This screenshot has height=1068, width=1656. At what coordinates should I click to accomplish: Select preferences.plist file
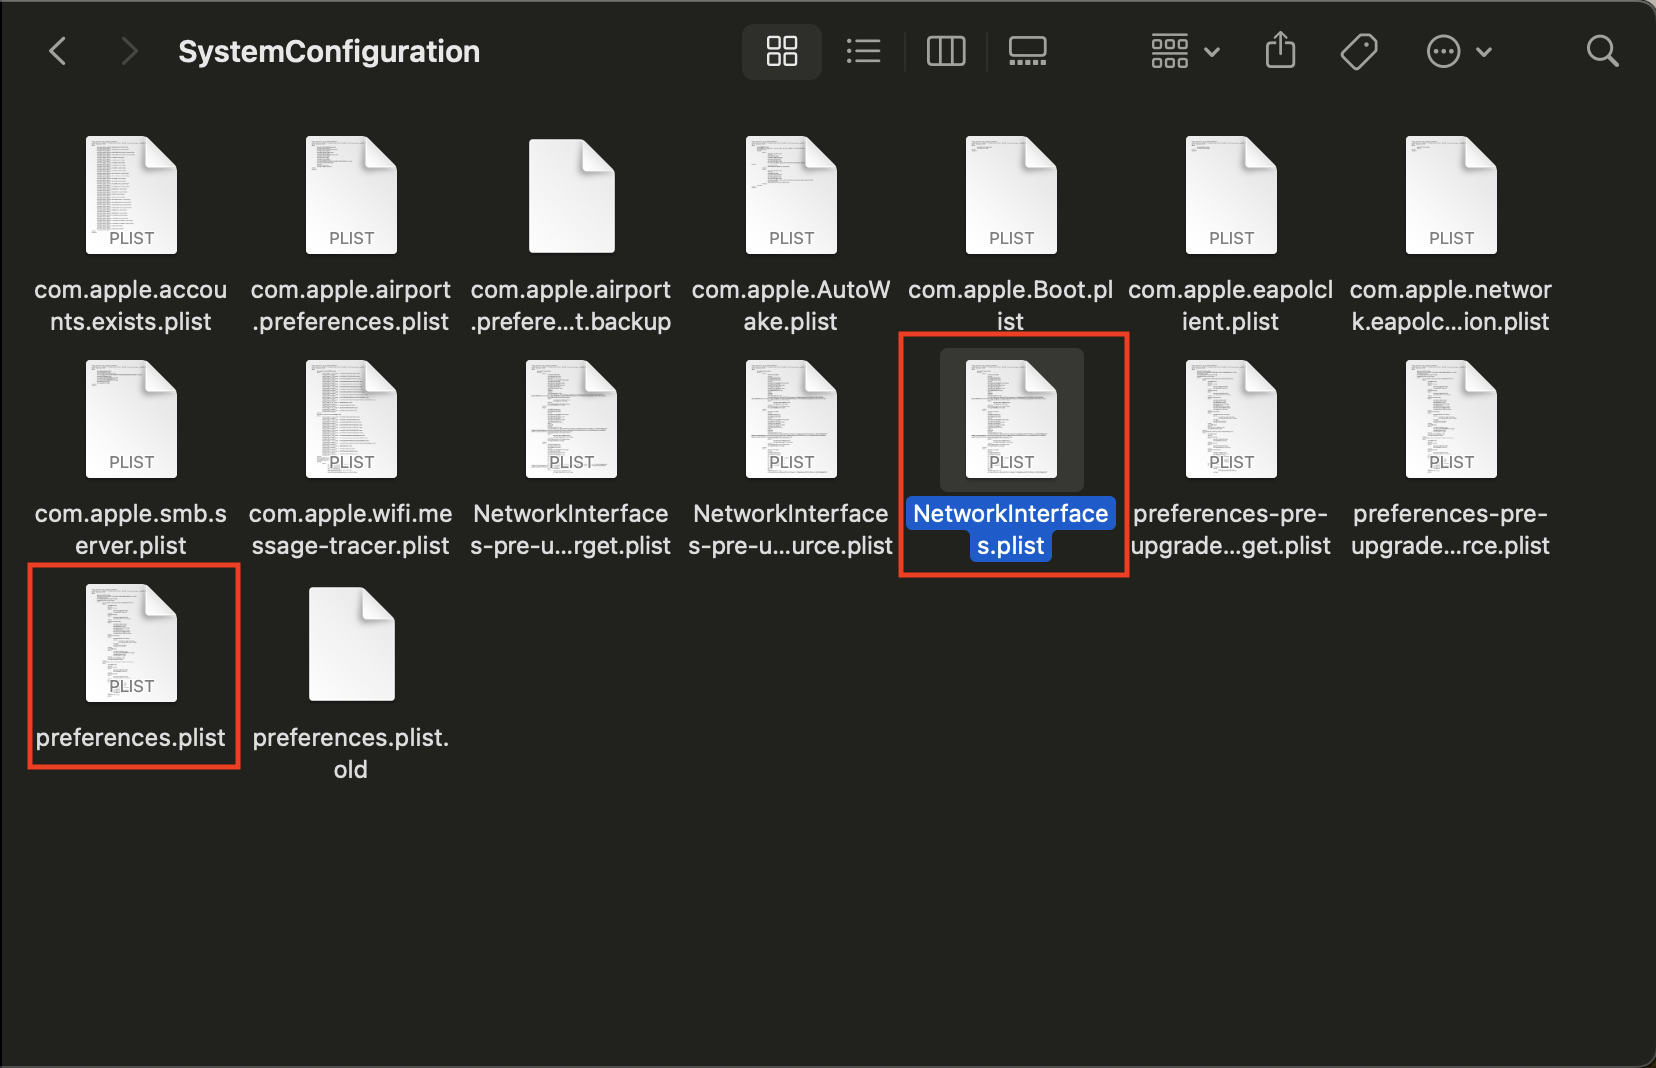click(x=131, y=643)
